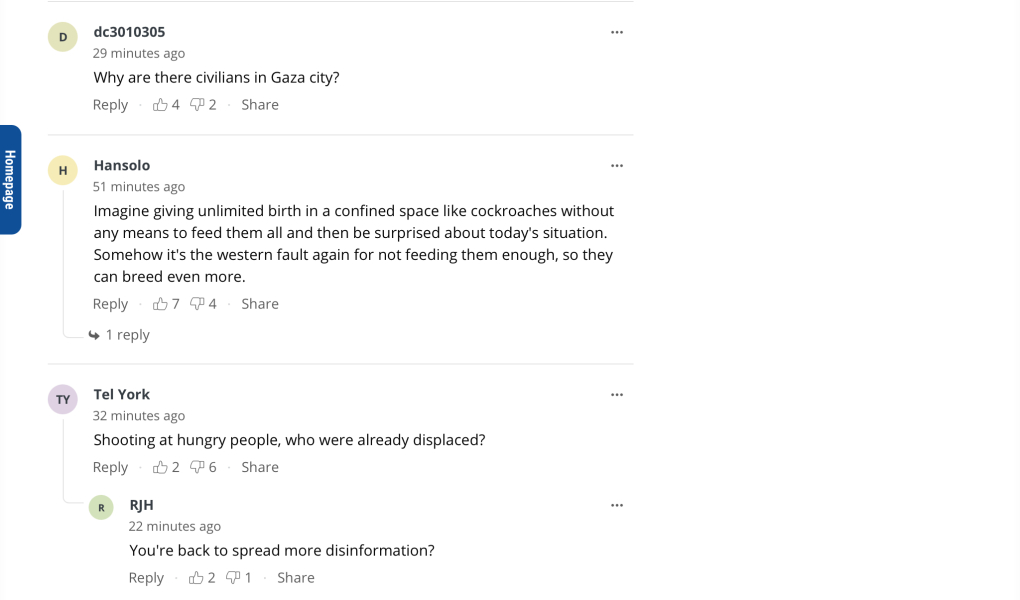Click the Tel York avatar
The height and width of the screenshot is (600, 1020).
pos(63,400)
